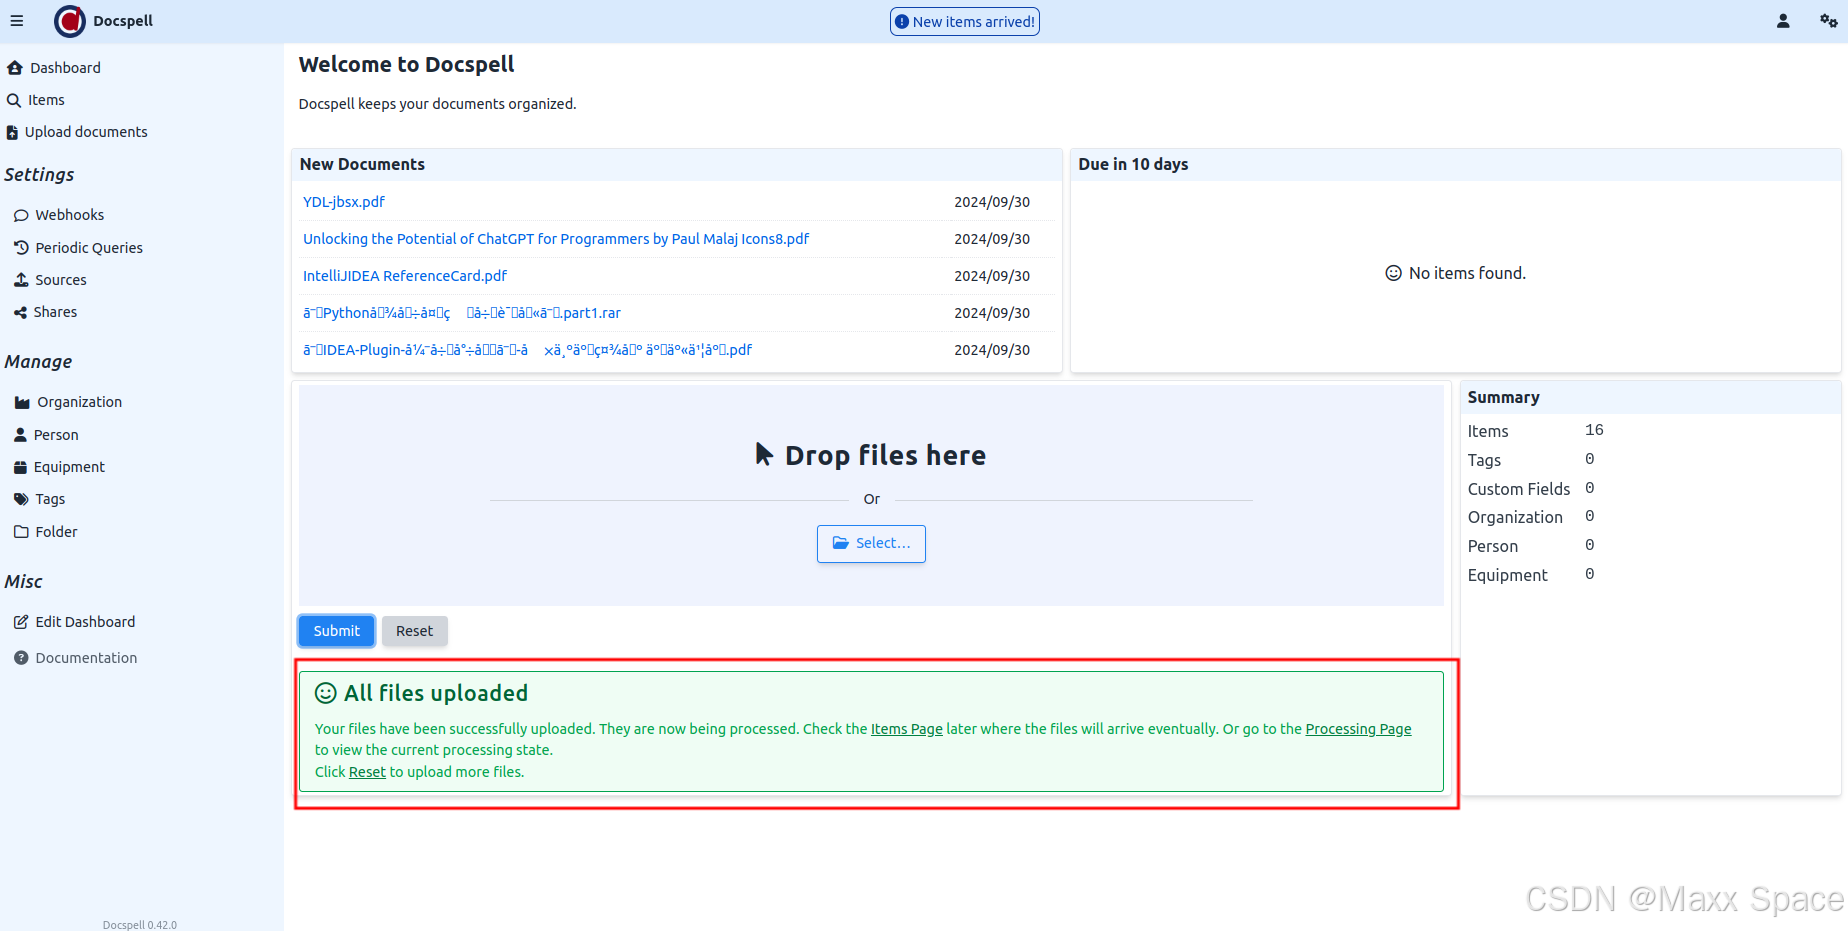Click the Tags icon in sidebar

click(21, 499)
